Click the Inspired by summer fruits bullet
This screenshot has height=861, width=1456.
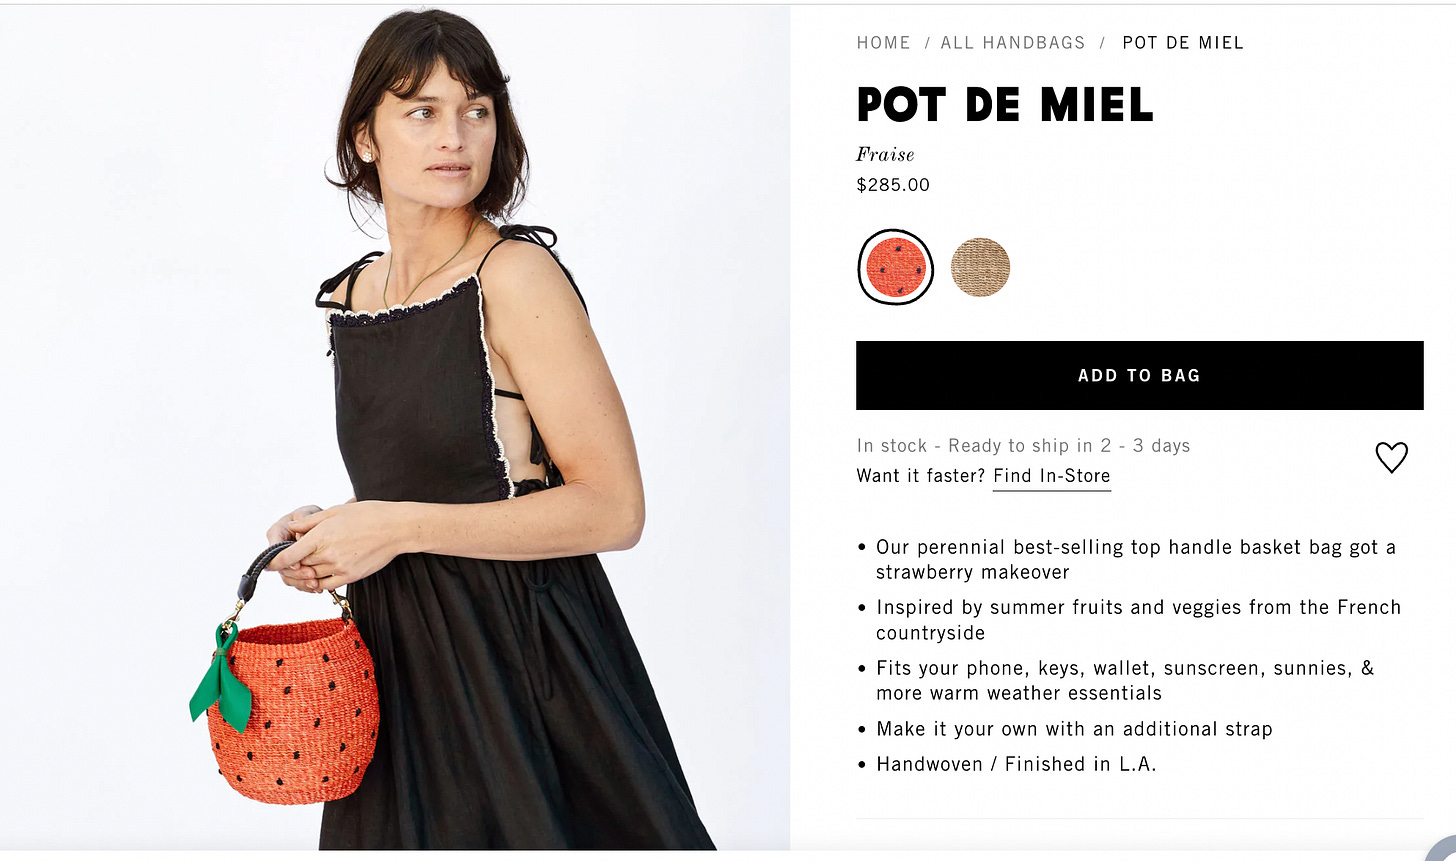click(x=1138, y=620)
